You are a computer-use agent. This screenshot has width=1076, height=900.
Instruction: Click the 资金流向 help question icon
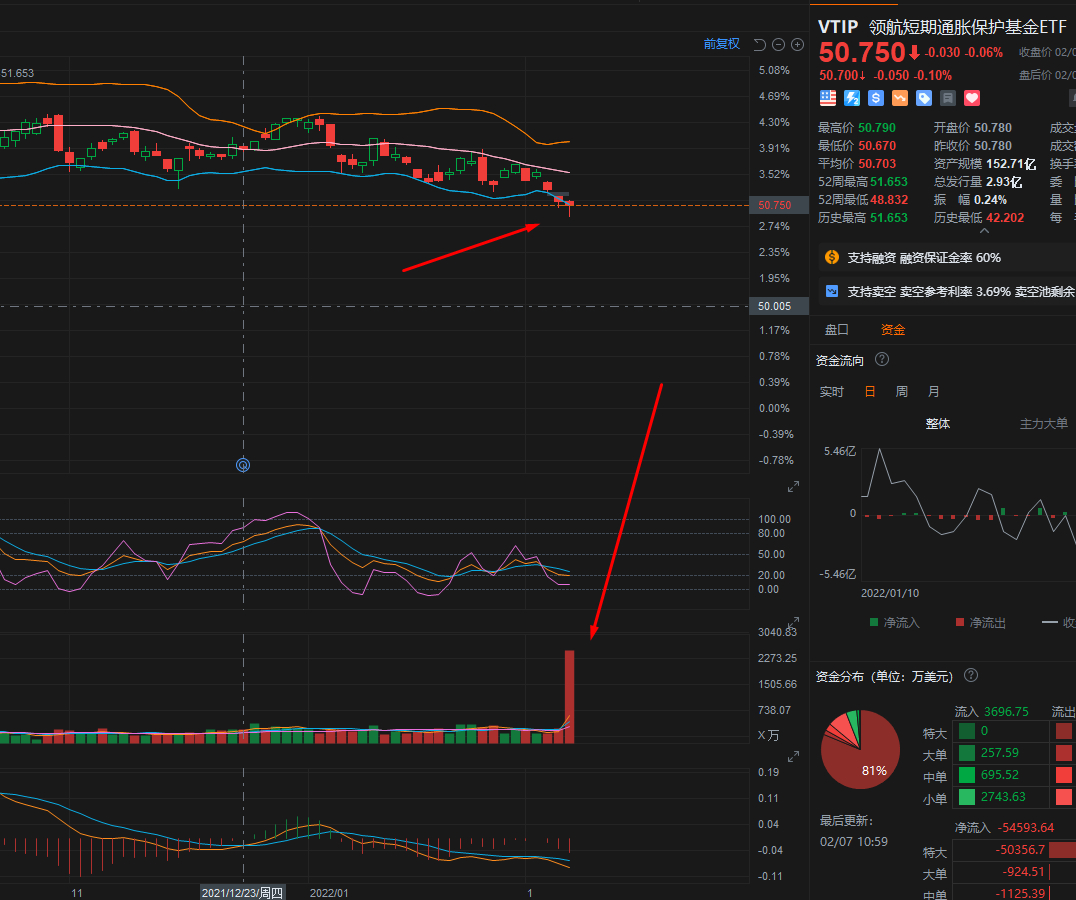[x=882, y=359]
